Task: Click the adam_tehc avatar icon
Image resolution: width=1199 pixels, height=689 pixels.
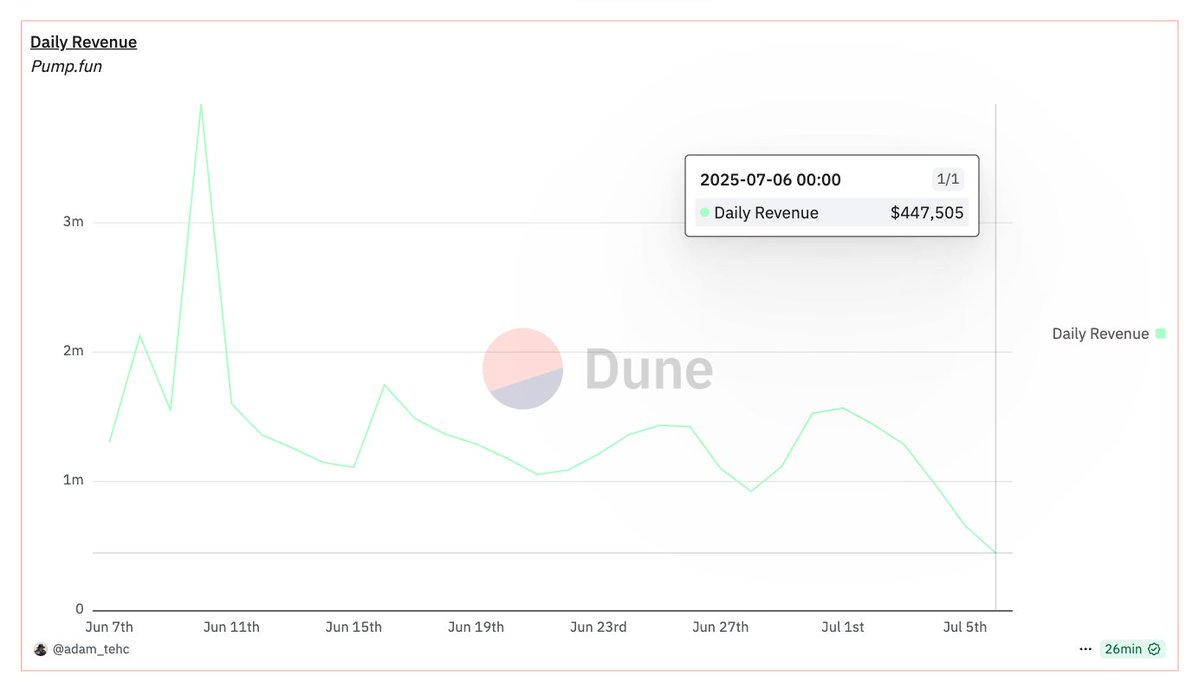Action: [x=41, y=649]
